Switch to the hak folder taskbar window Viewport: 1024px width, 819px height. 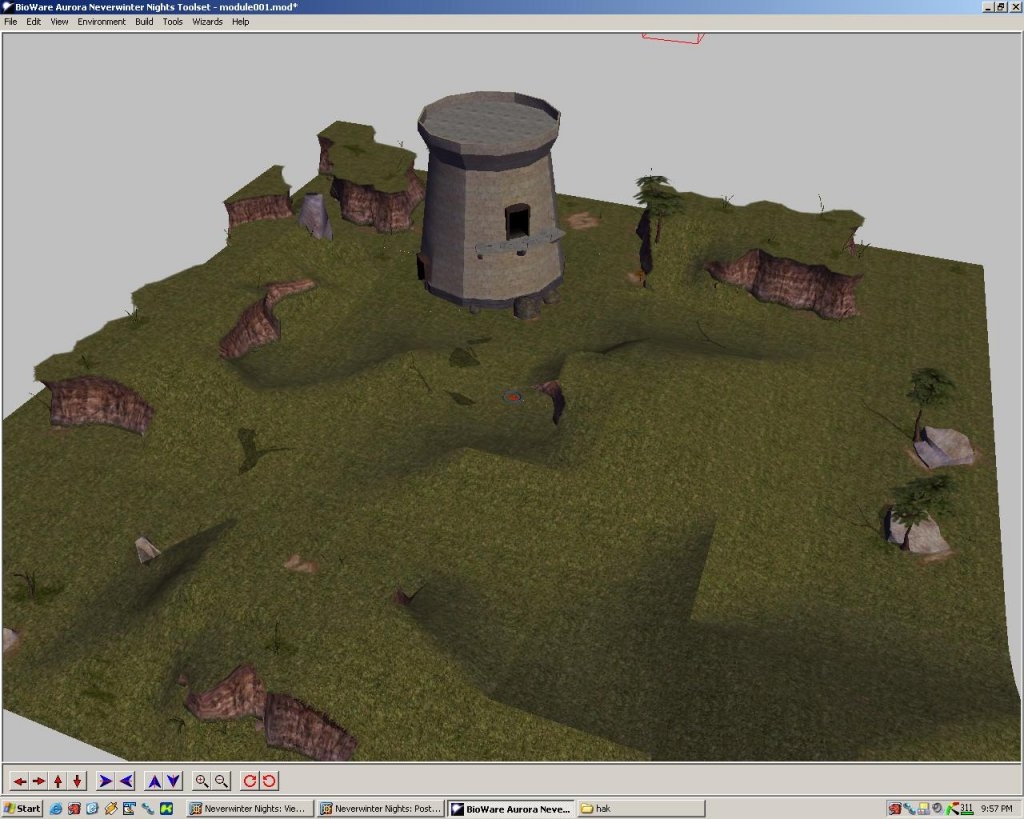click(640, 808)
